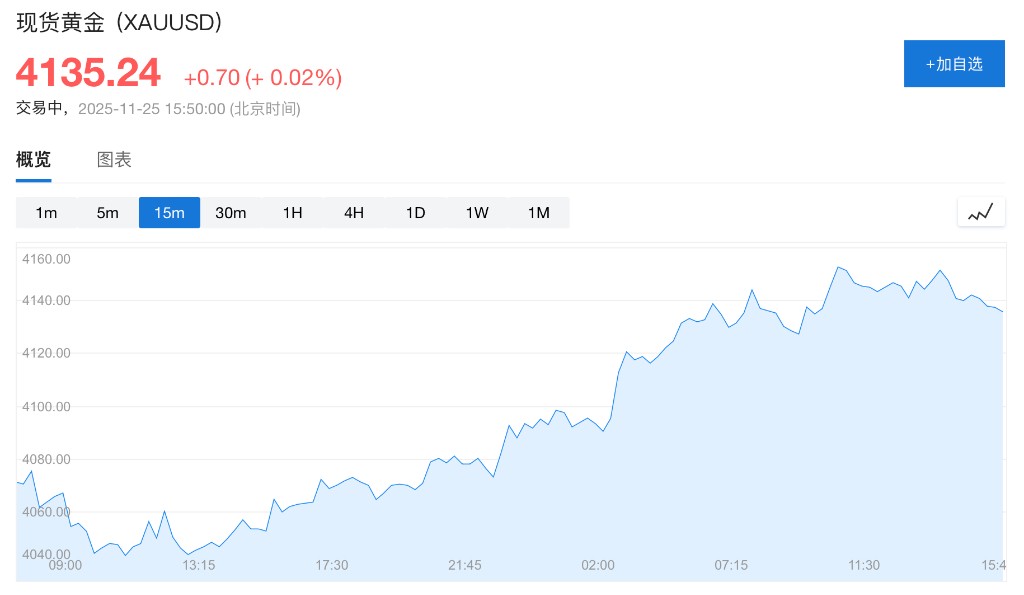Select the 1m interval
Viewport: 1024px width, 595px height.
(x=46, y=212)
